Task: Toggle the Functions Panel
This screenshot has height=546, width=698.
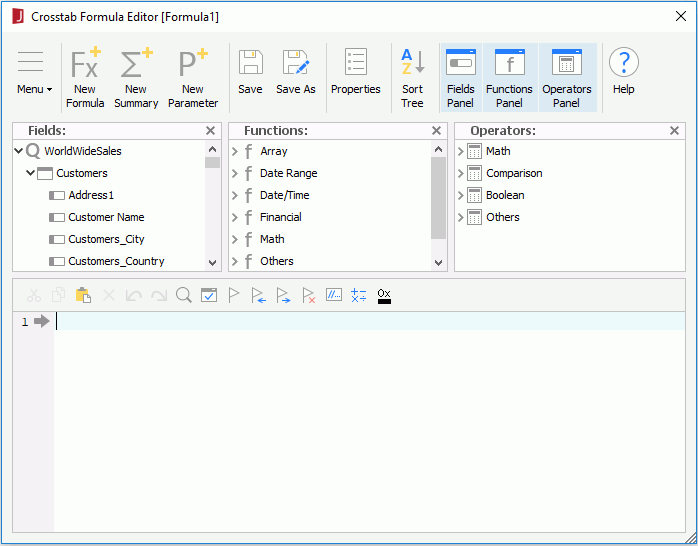Action: tap(509, 78)
